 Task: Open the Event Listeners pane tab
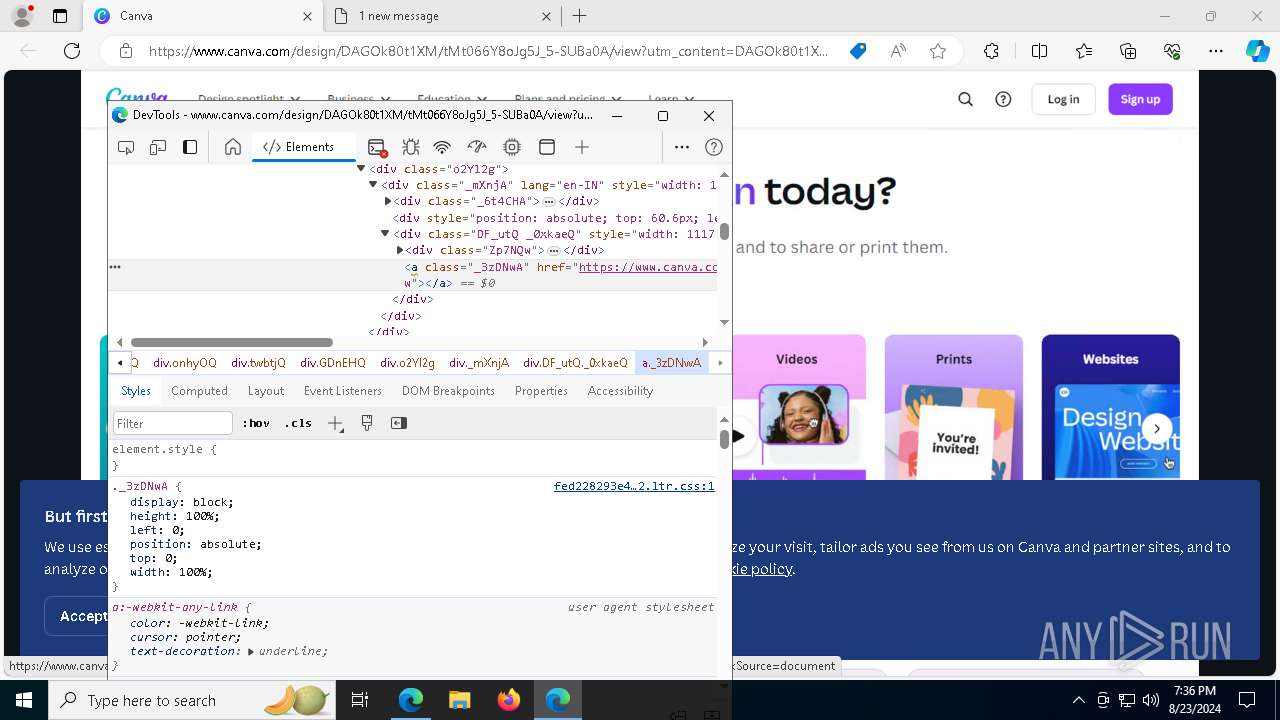coord(343,391)
